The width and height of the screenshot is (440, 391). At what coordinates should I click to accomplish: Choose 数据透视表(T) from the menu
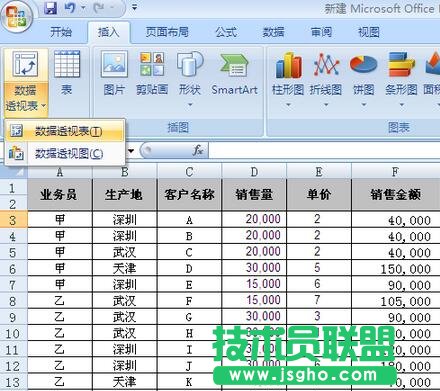65,131
